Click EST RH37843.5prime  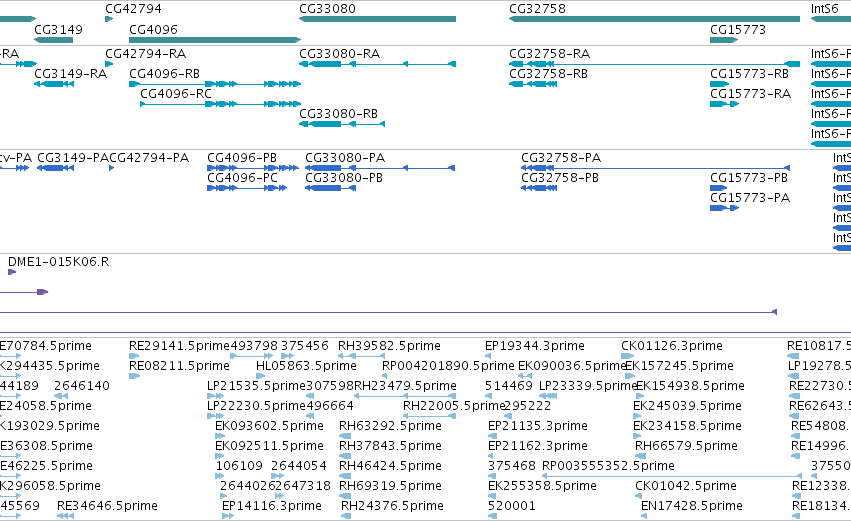pyautogui.click(x=390, y=446)
